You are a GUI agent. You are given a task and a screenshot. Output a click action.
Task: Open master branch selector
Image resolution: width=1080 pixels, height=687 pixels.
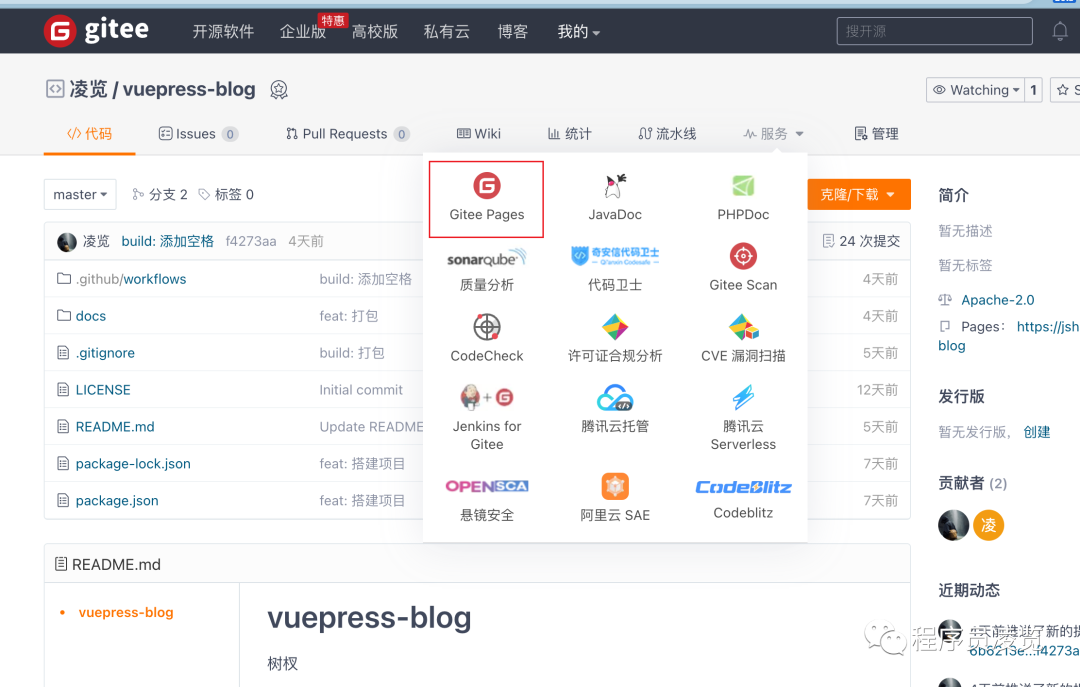pyautogui.click(x=80, y=194)
